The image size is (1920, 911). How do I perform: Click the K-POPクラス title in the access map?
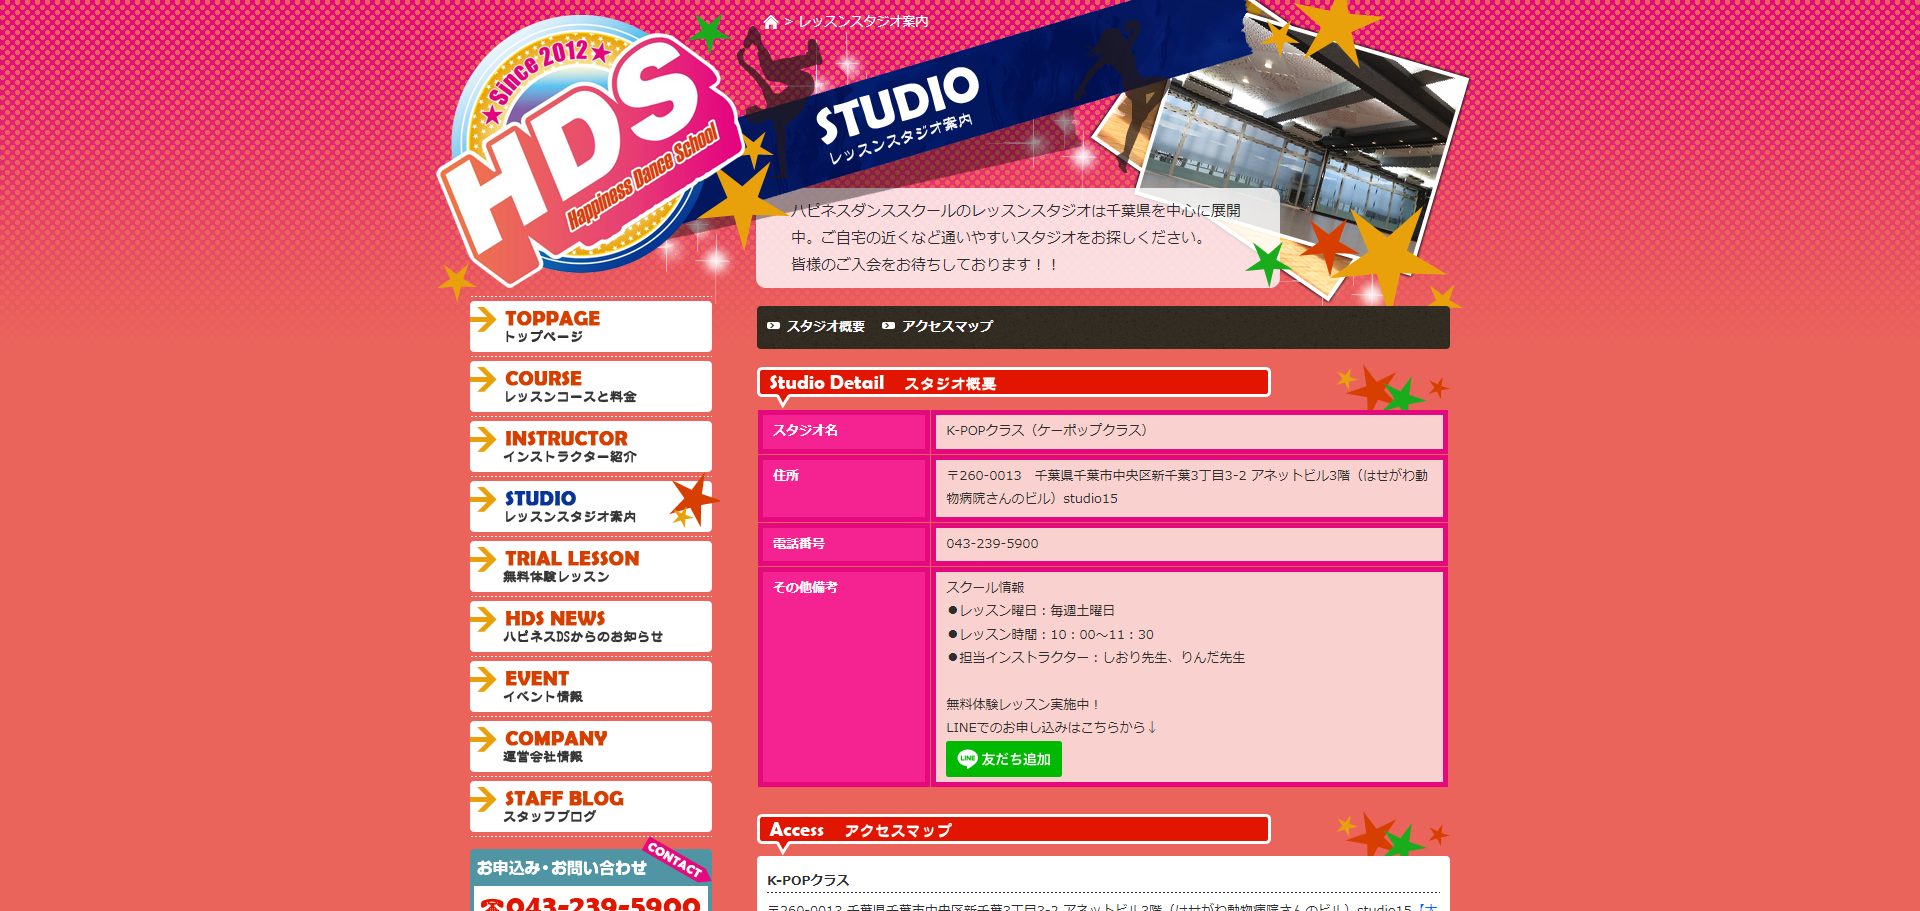click(x=808, y=880)
